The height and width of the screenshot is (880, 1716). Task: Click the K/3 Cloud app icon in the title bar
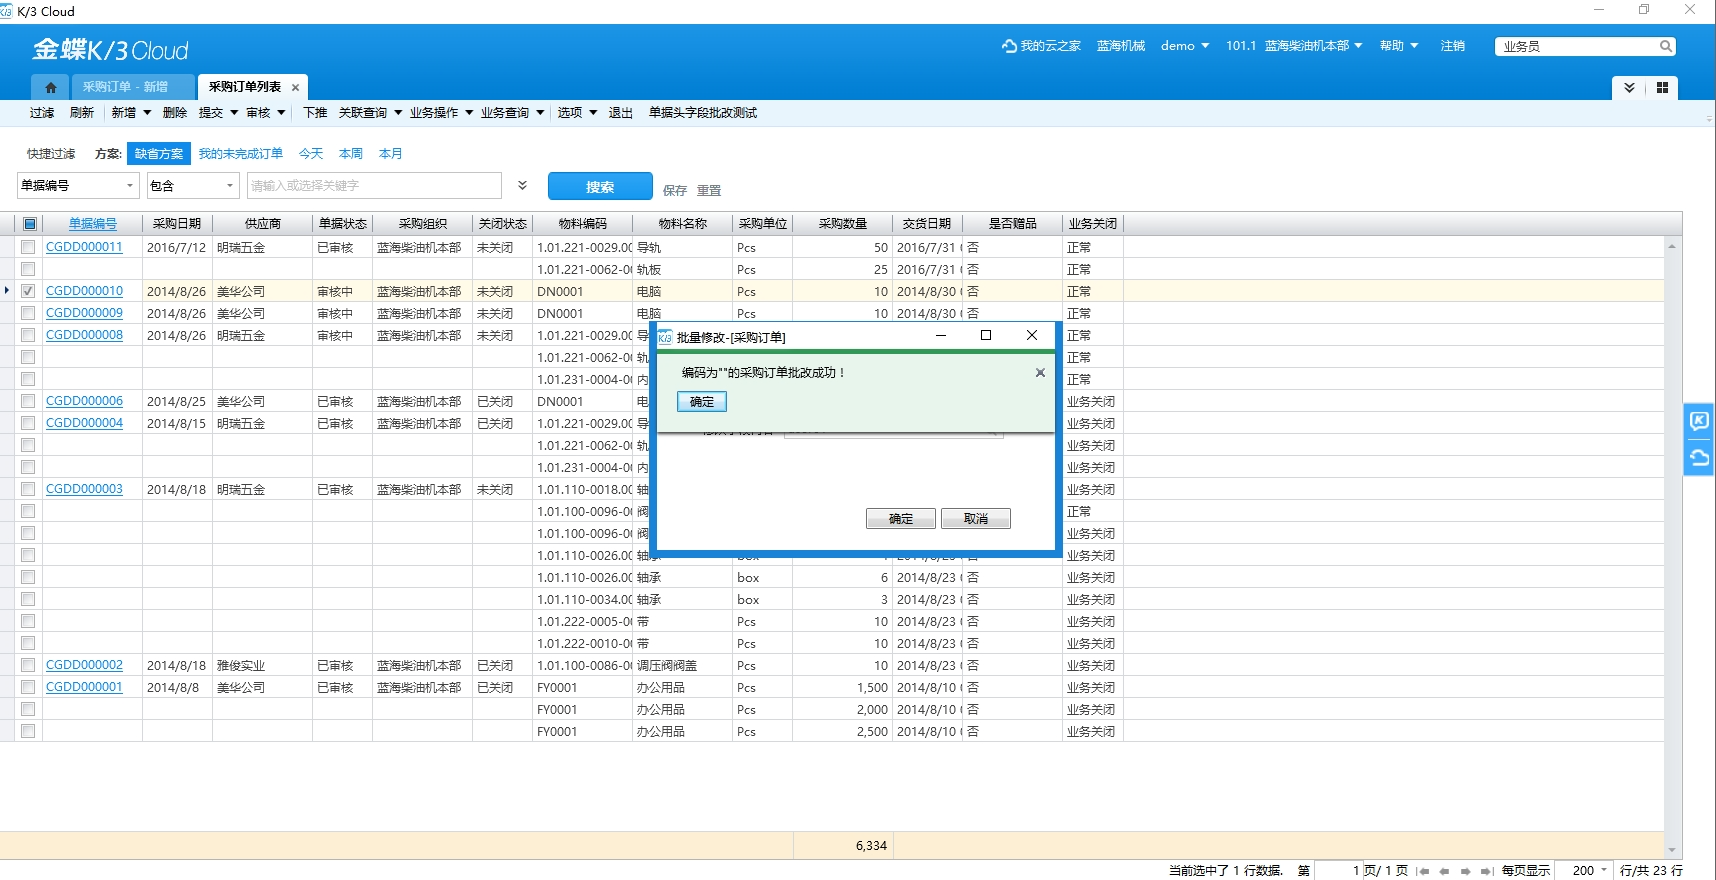click(x=6, y=11)
